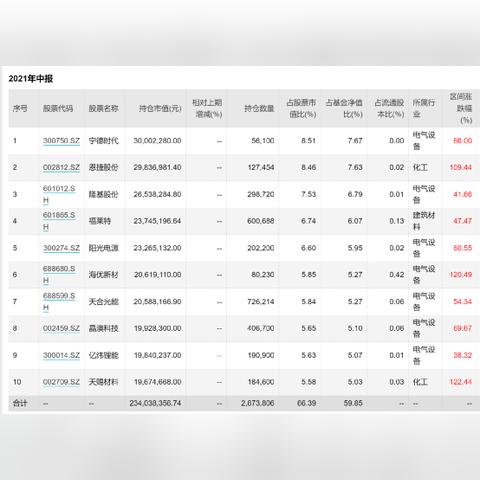Click the 持仓市值(元) column header
The width and height of the screenshot is (480, 480).
[160, 108]
